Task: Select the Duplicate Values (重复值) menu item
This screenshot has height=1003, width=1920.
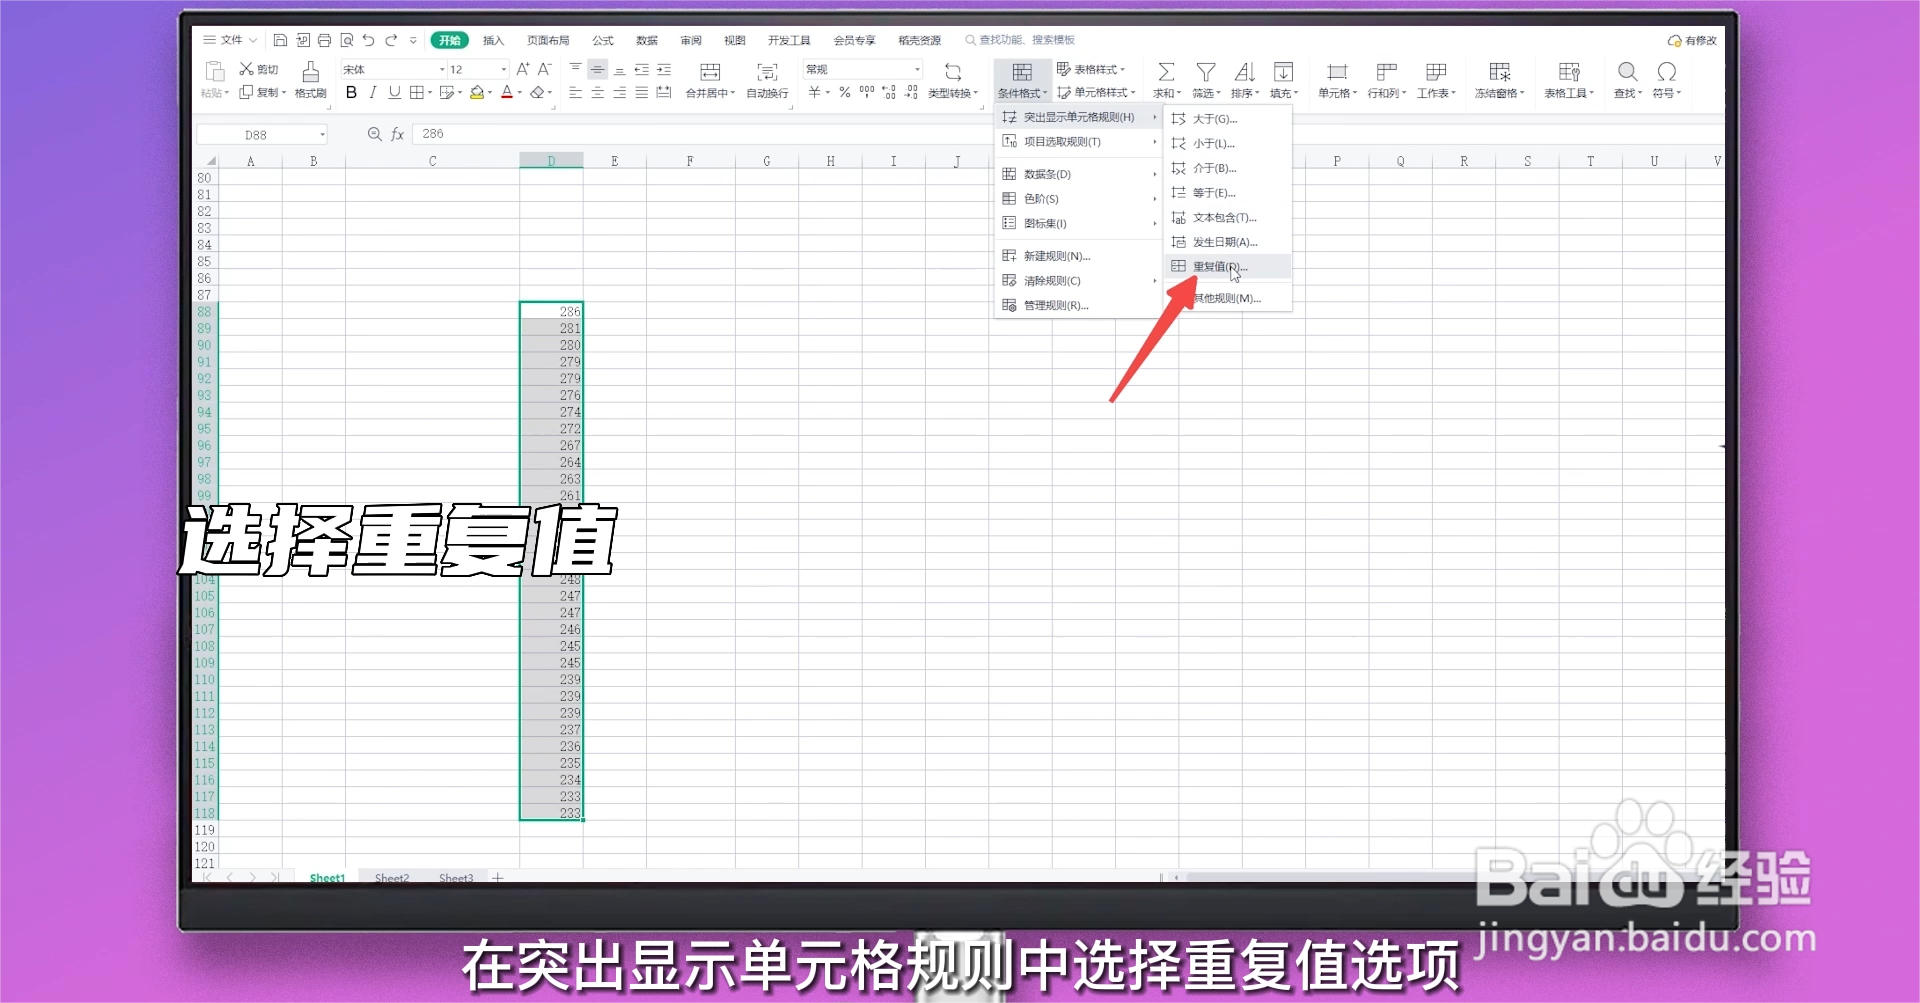Action: (x=1228, y=266)
